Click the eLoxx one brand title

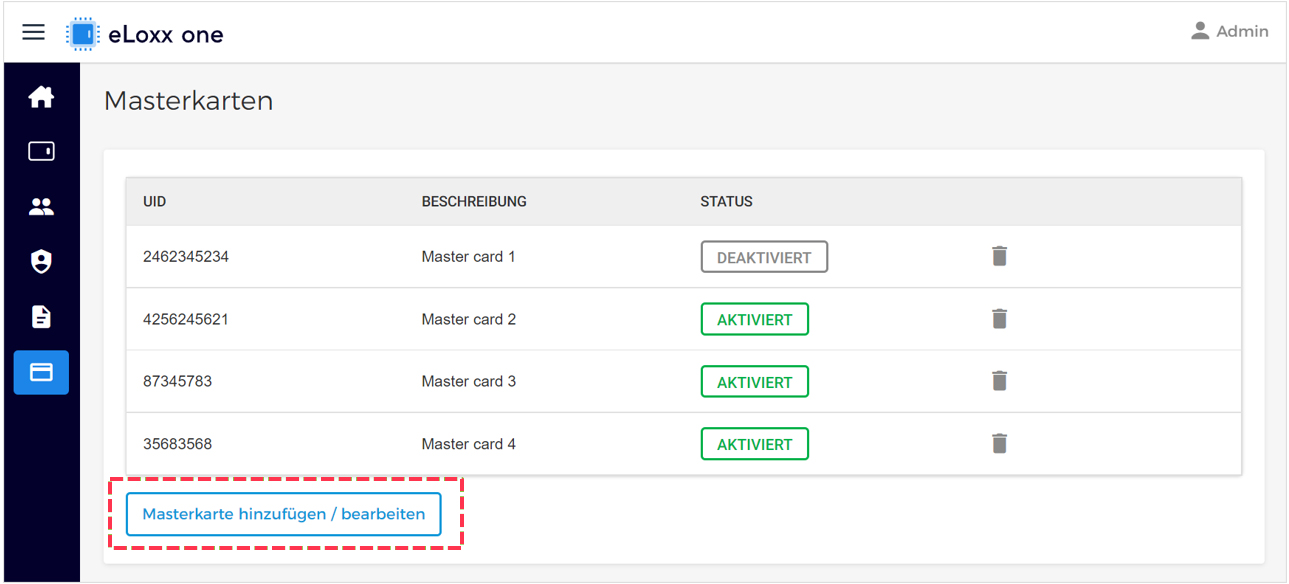[166, 35]
